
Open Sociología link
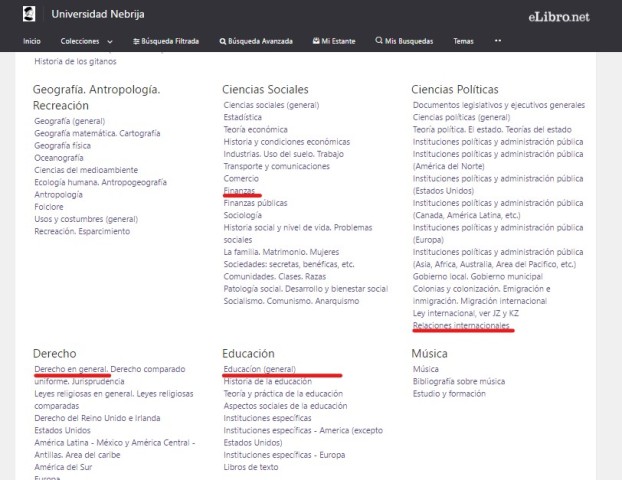click(242, 215)
